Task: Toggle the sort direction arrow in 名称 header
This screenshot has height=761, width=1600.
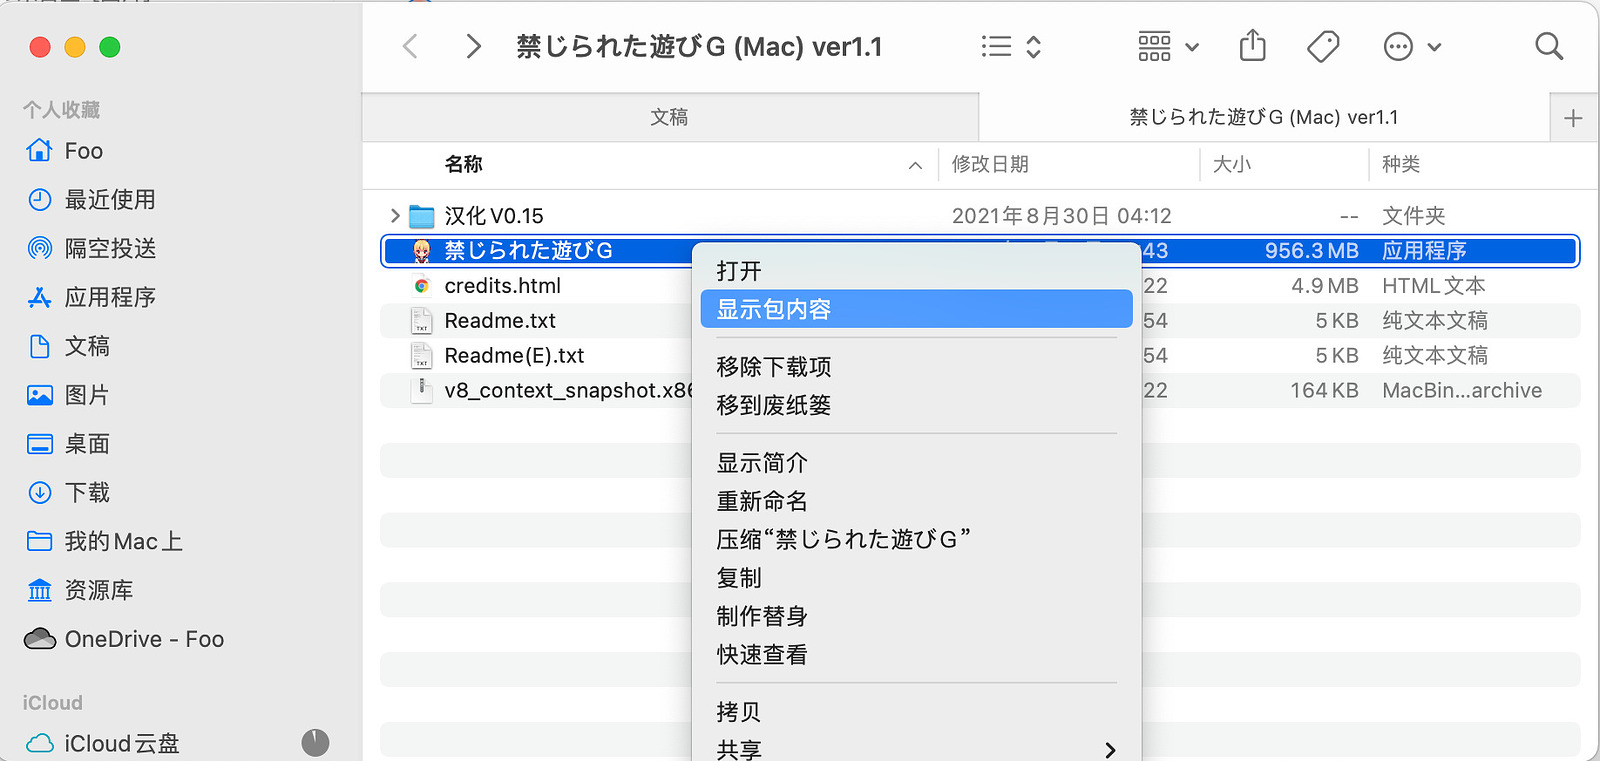Action: click(915, 165)
